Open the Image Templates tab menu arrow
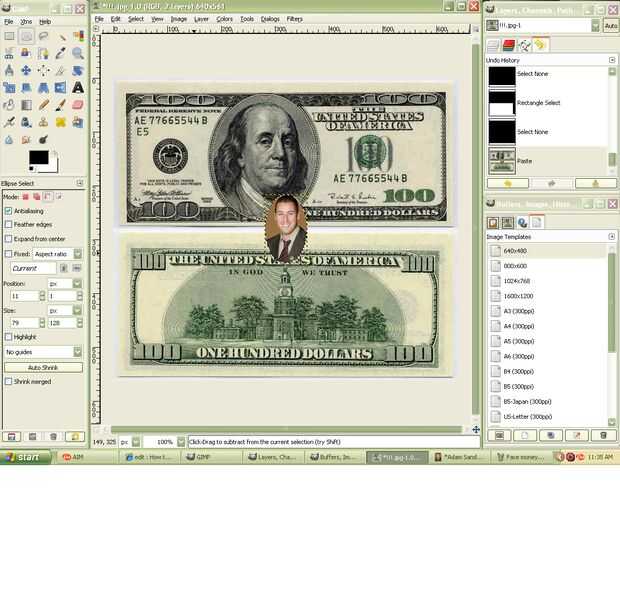The height and width of the screenshot is (604, 620). pos(612,236)
